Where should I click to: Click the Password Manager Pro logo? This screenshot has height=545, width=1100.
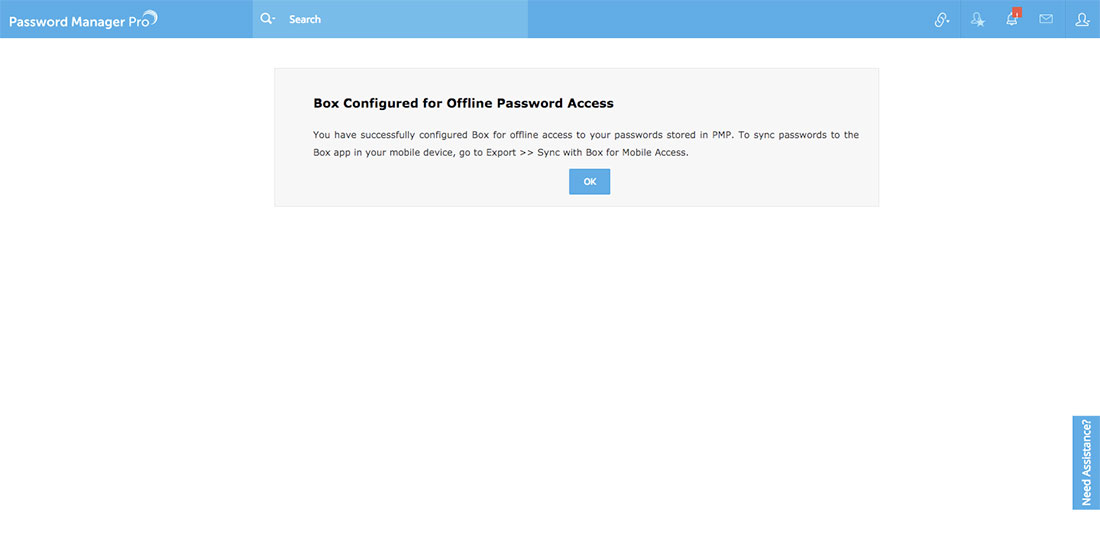[83, 20]
